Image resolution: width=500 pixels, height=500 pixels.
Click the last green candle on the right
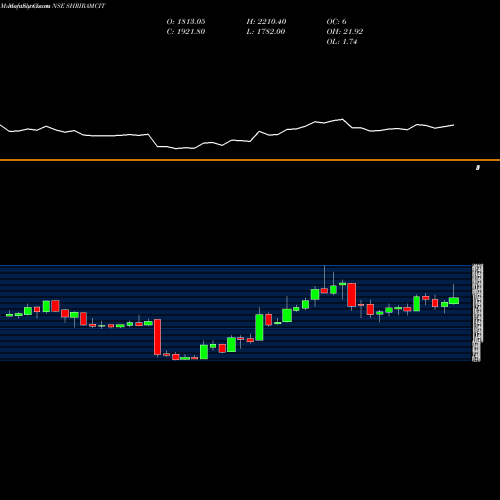[454, 300]
